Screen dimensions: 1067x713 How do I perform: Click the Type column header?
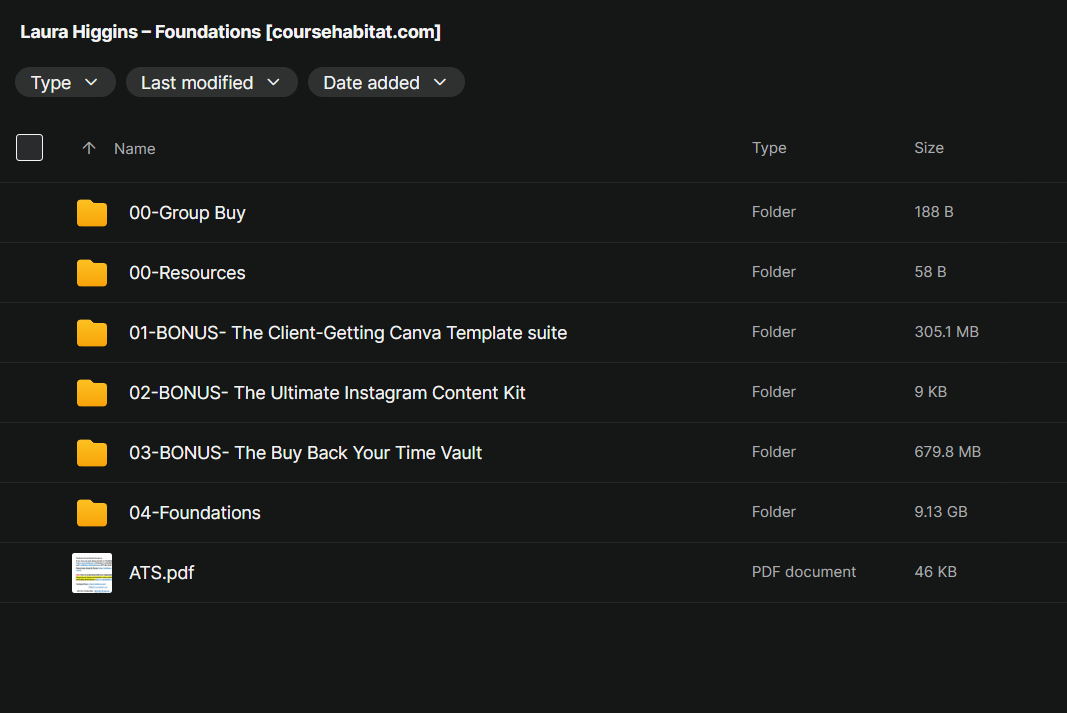click(769, 148)
